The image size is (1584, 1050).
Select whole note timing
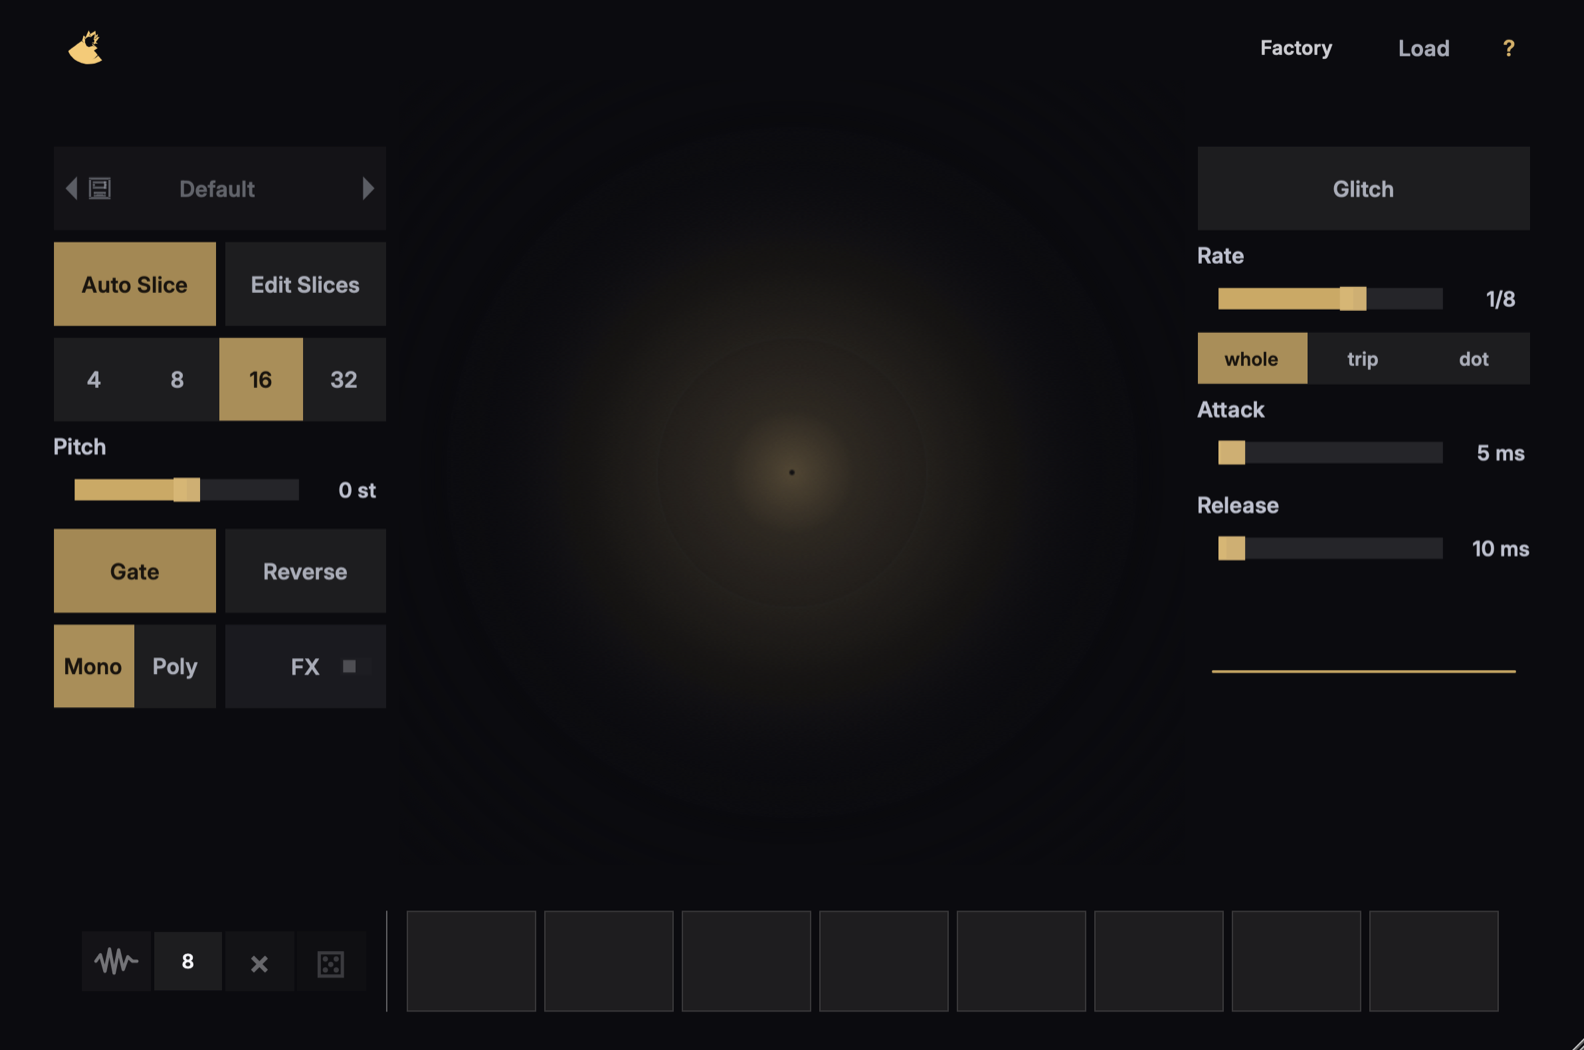(1252, 358)
